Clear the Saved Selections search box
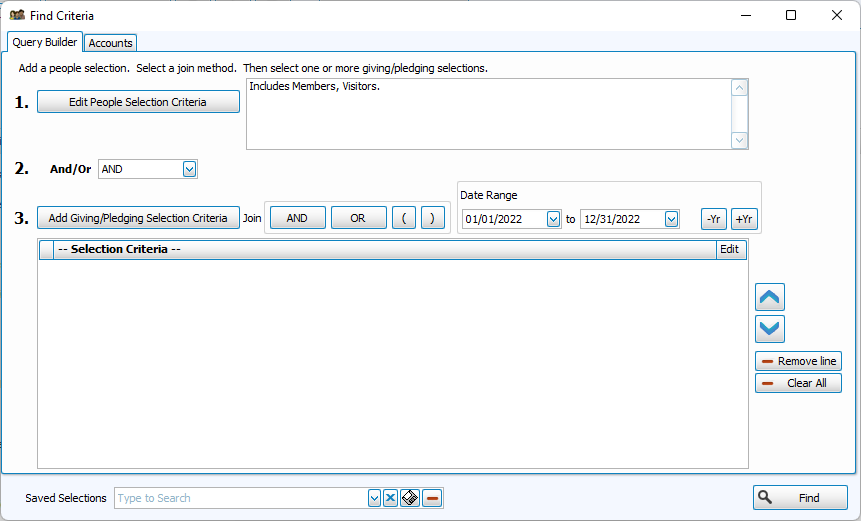Image resolution: width=861 pixels, height=521 pixels. pyautogui.click(x=391, y=498)
